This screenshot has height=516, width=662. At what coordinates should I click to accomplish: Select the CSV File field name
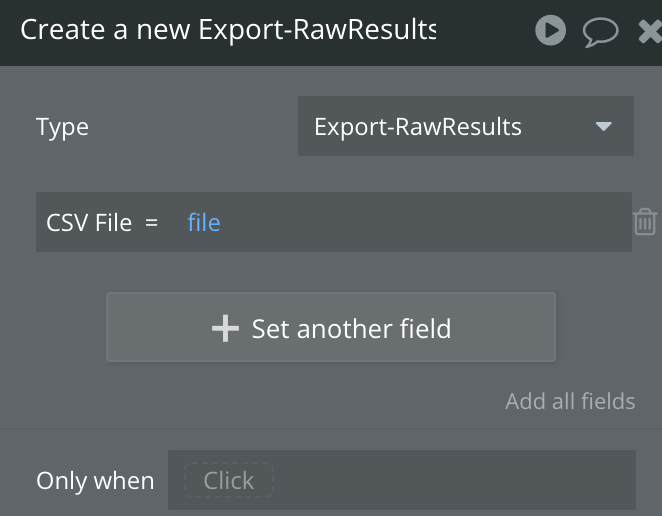[89, 223]
